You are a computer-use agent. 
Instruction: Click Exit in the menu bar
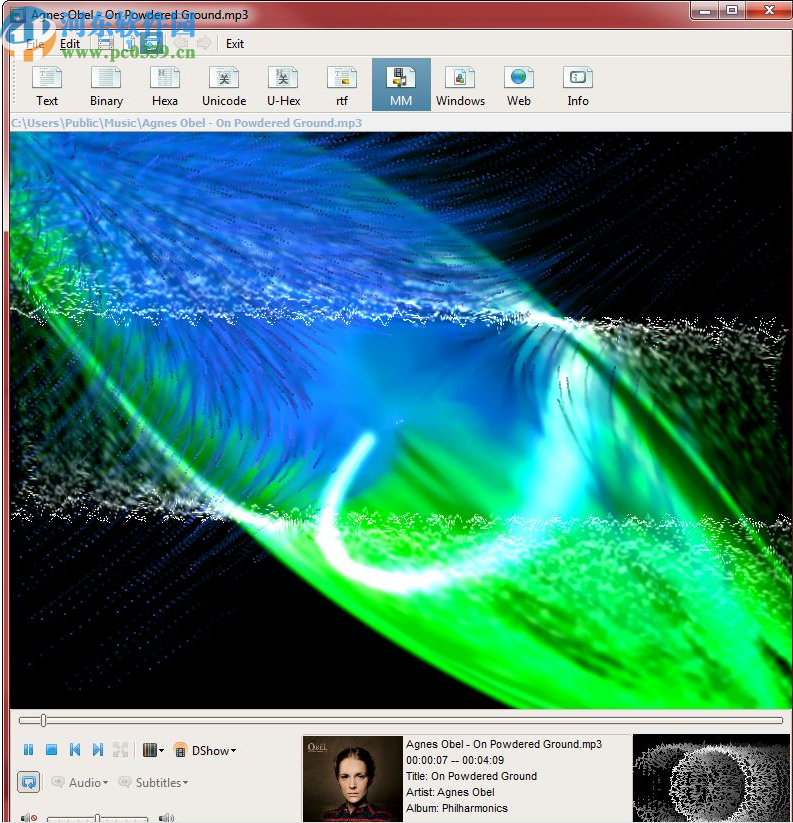tap(235, 44)
